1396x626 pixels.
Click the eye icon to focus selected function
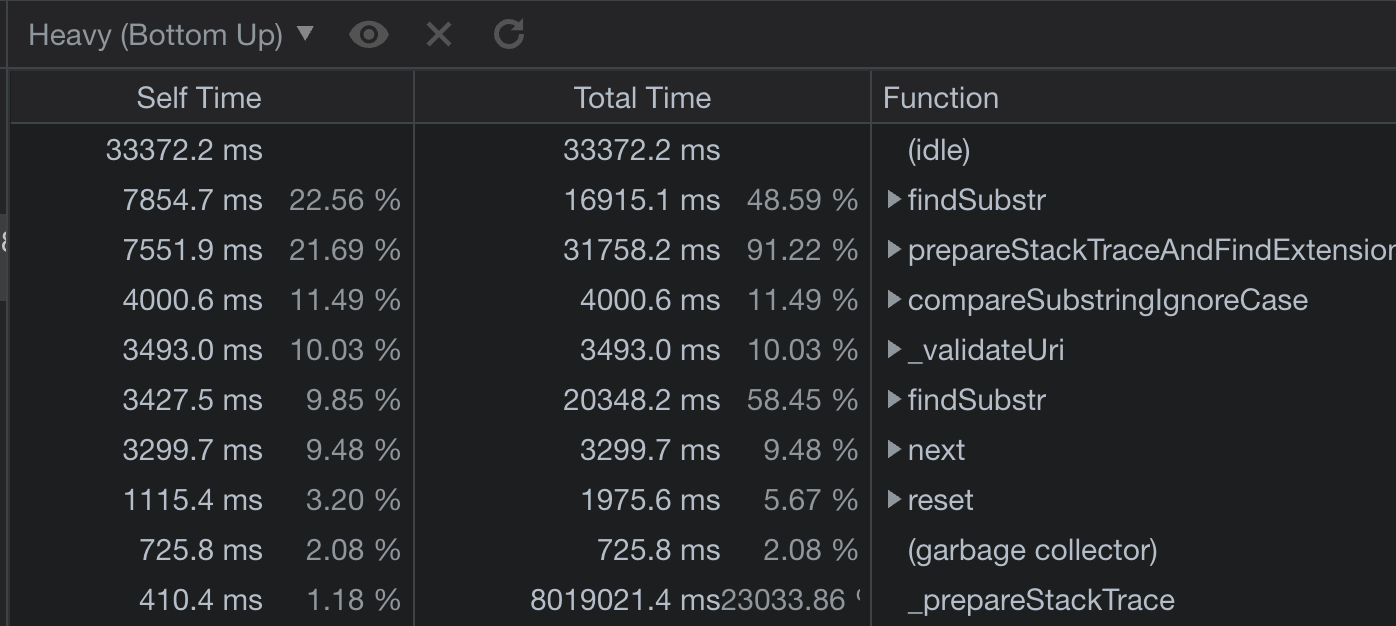pyautogui.click(x=368, y=34)
